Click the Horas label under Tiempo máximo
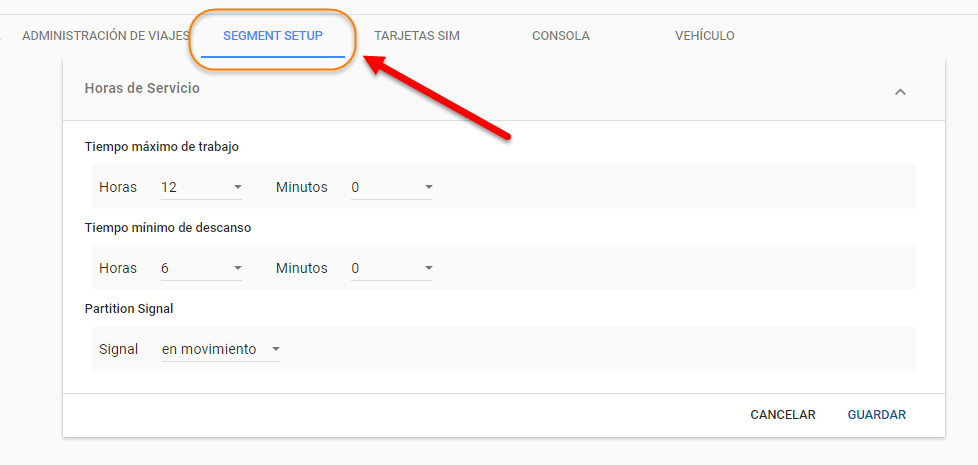Image resolution: width=978 pixels, height=465 pixels. tap(118, 187)
